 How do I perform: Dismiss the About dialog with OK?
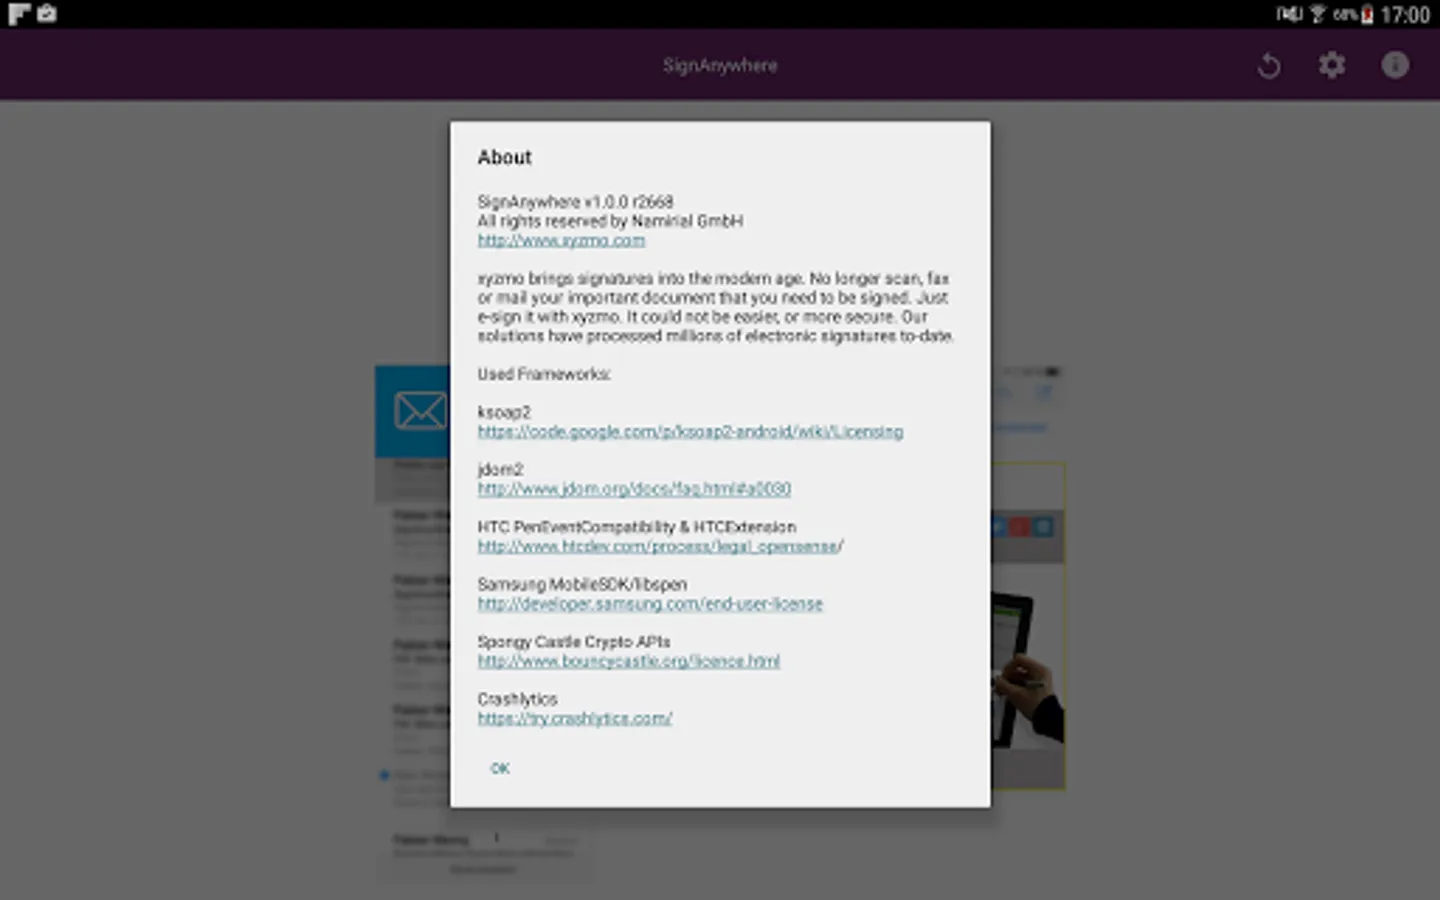[500, 768]
